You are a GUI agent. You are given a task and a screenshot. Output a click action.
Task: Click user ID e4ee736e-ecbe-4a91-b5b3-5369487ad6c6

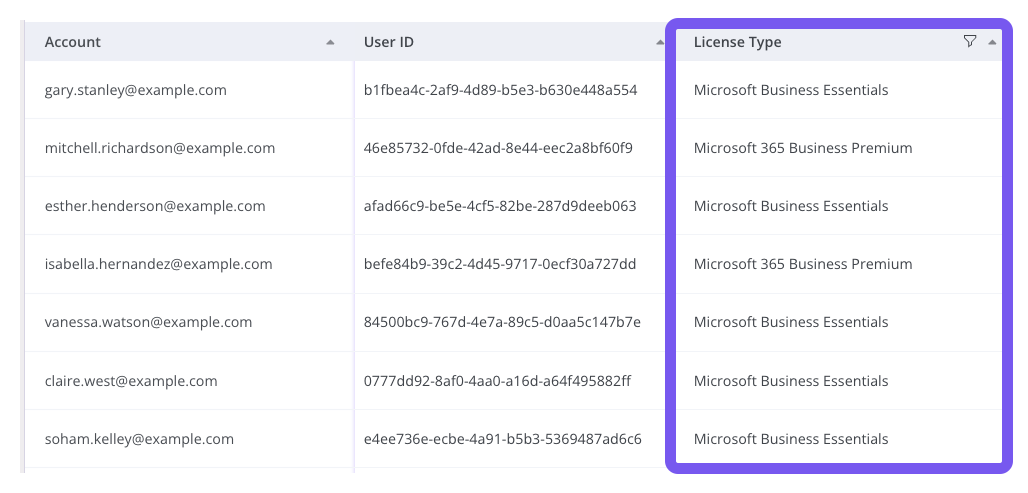[x=503, y=439]
